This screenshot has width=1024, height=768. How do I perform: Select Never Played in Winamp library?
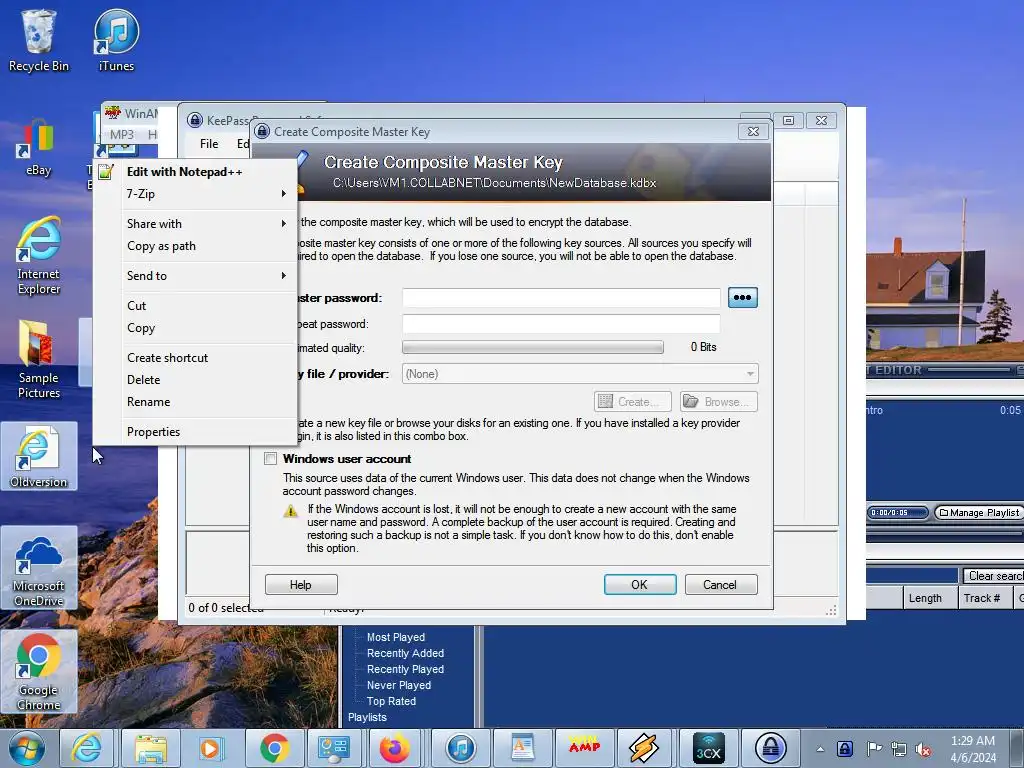(398, 685)
